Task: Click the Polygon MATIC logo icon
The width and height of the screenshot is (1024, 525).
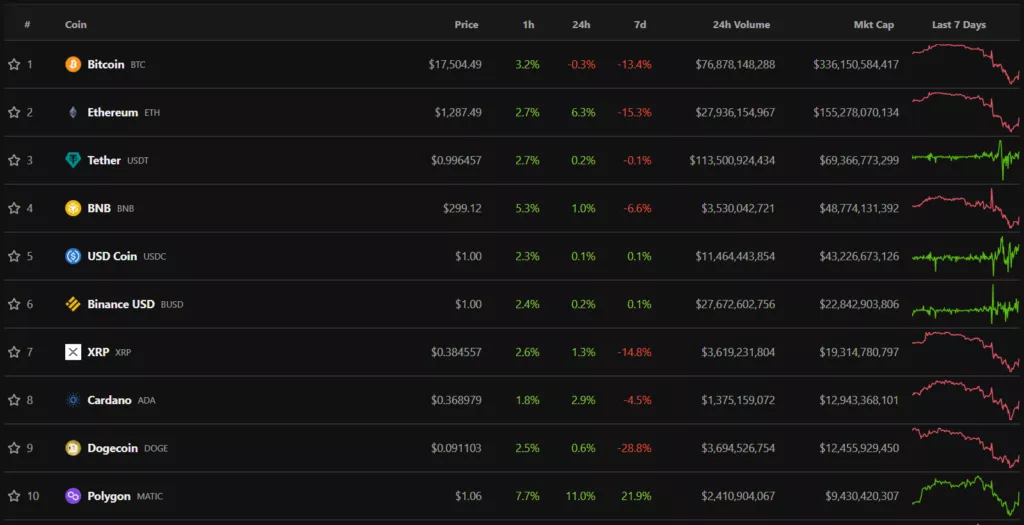Action: click(x=73, y=496)
